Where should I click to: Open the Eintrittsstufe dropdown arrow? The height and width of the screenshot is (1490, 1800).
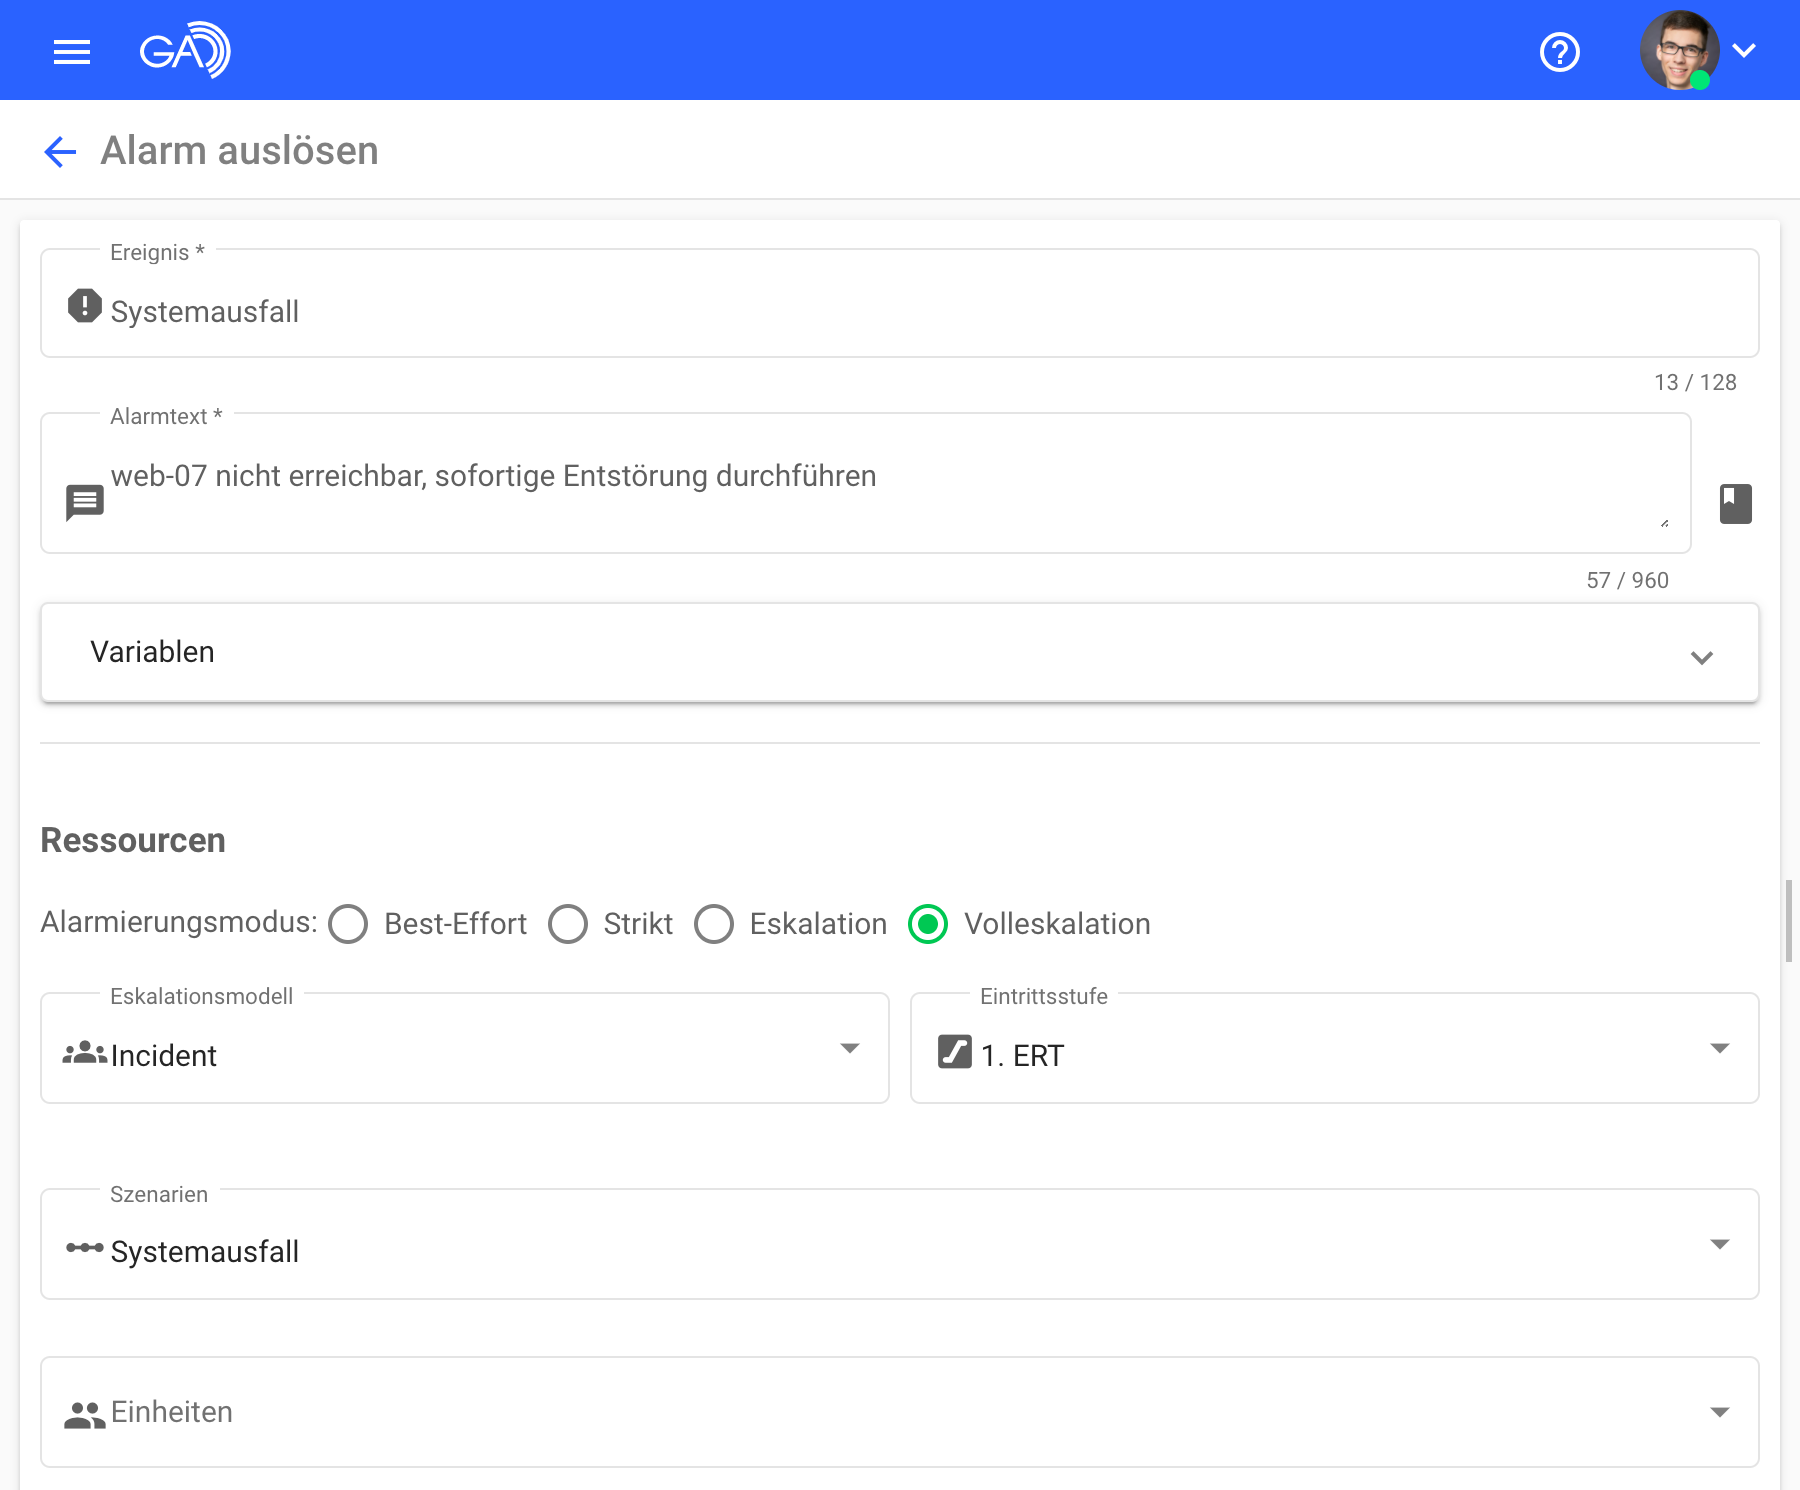pyautogui.click(x=1719, y=1049)
